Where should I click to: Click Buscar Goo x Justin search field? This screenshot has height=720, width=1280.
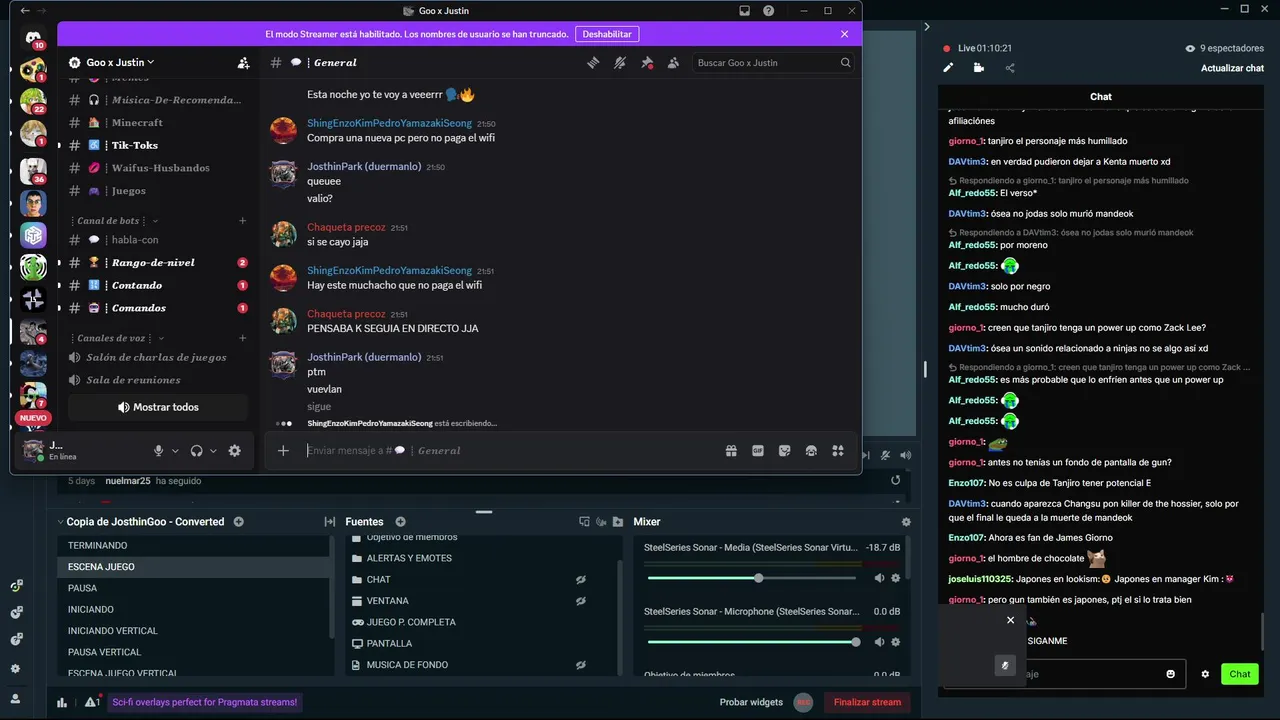pos(774,63)
